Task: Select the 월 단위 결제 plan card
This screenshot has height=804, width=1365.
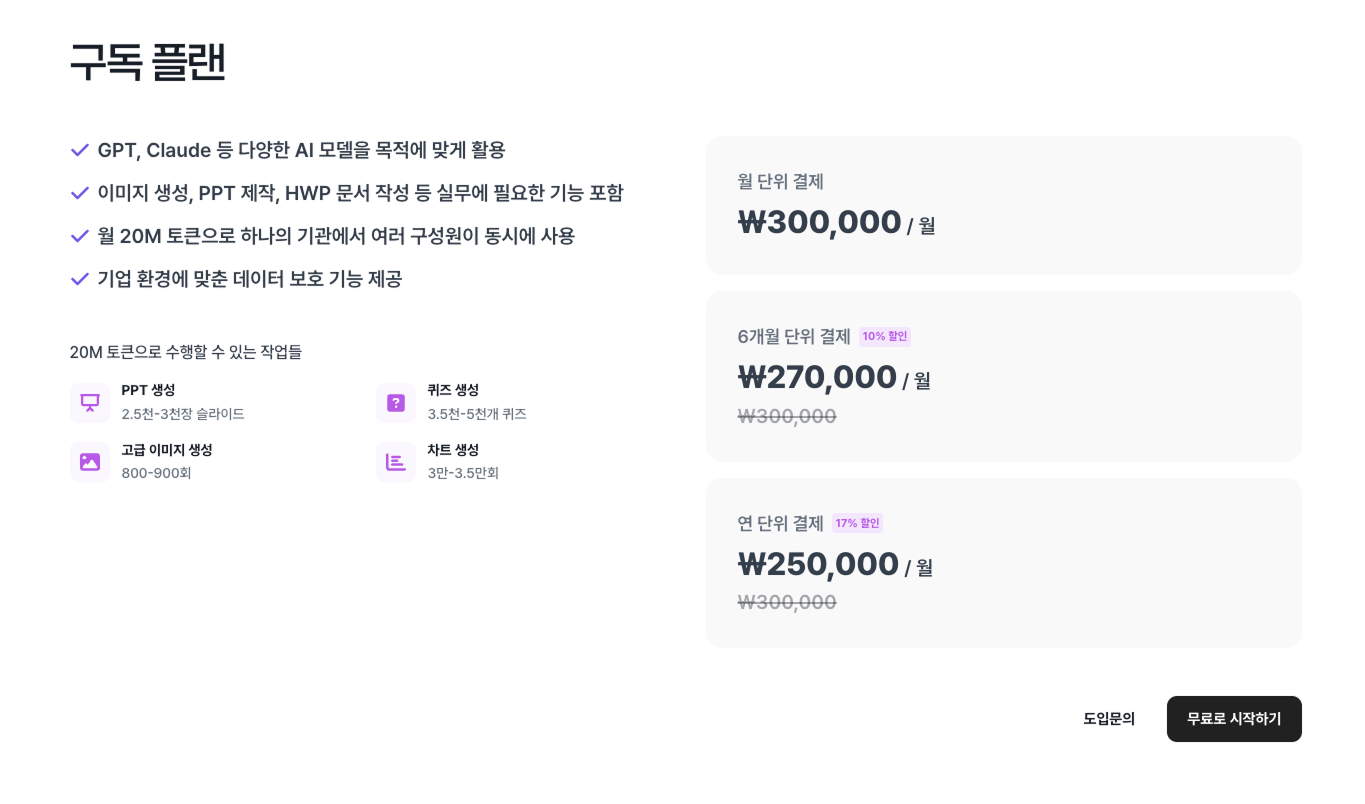Action: [1004, 205]
